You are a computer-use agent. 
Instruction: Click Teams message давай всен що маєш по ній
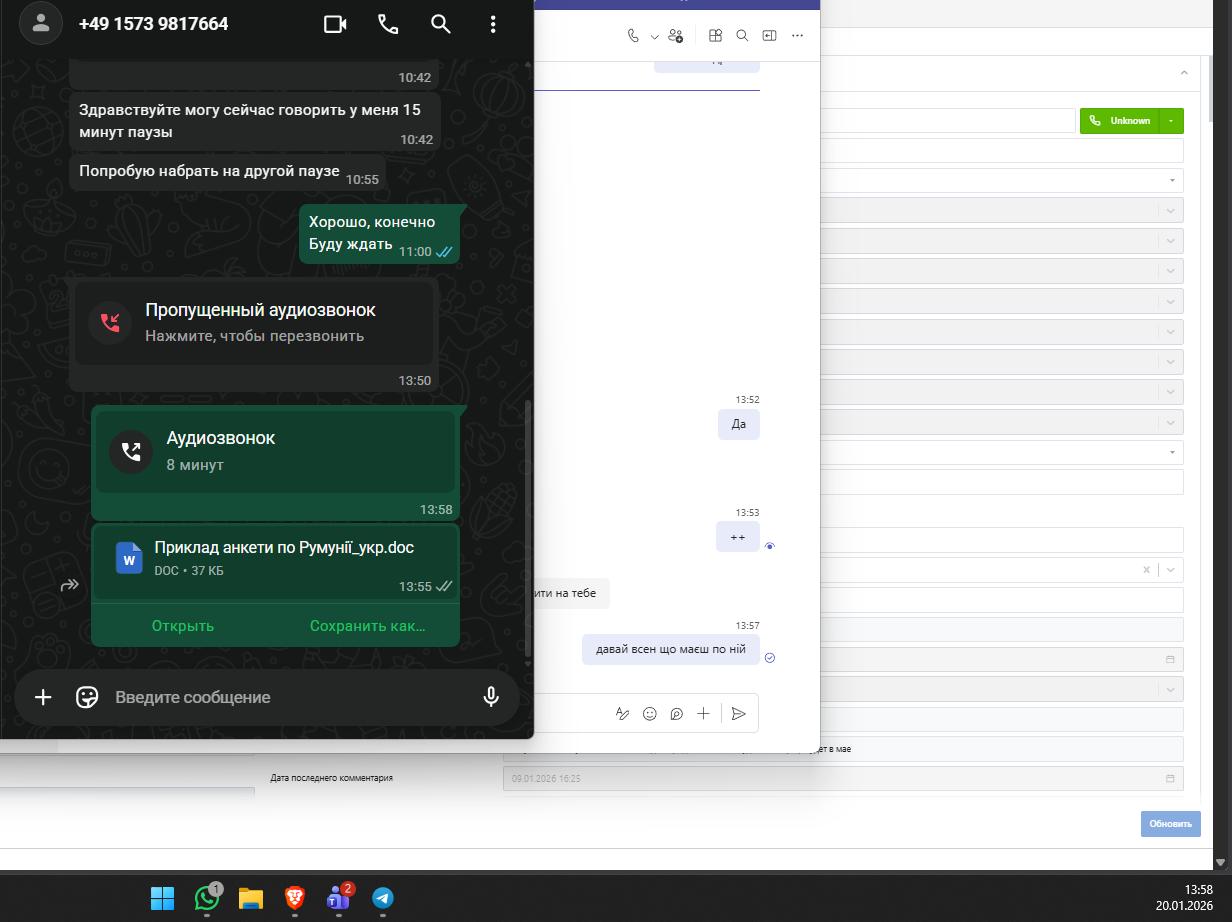[x=671, y=649]
